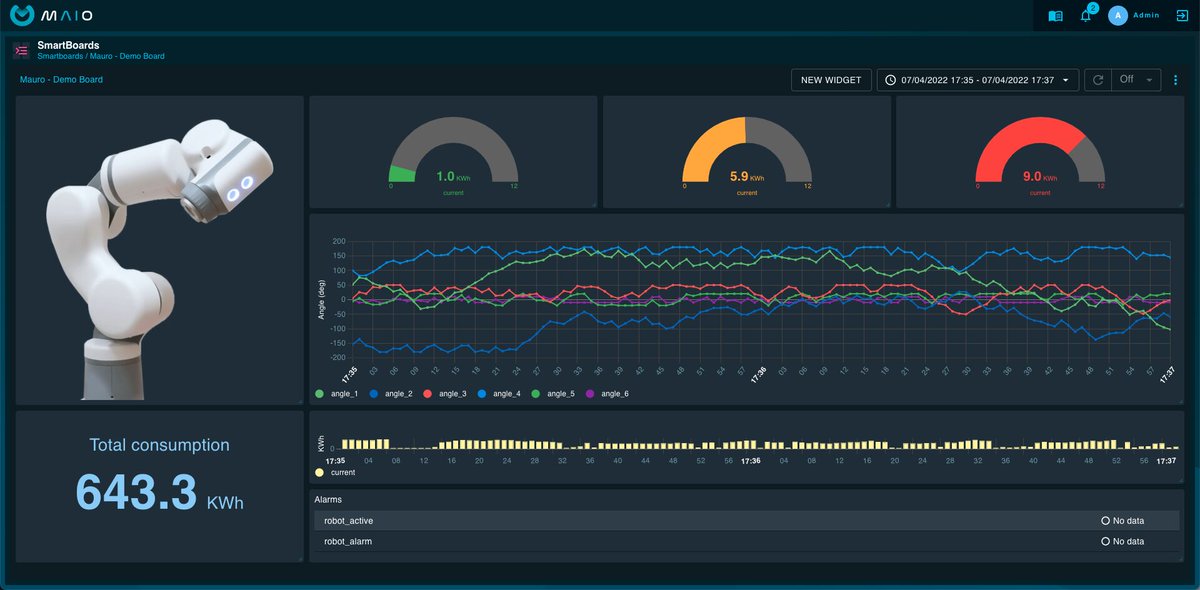Viewport: 1200px width, 590px height.
Task: Open the SmartBoards menu icon
Action: [x=21, y=50]
